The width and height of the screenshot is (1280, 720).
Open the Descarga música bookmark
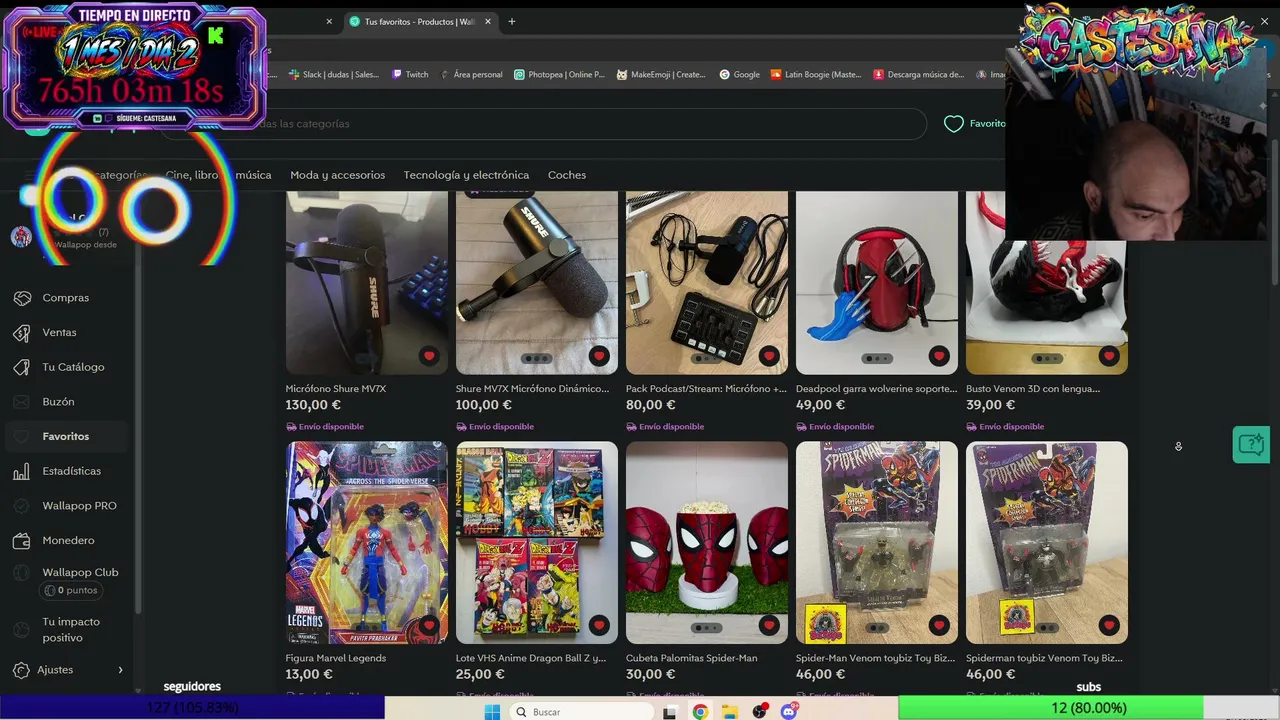[x=919, y=74]
